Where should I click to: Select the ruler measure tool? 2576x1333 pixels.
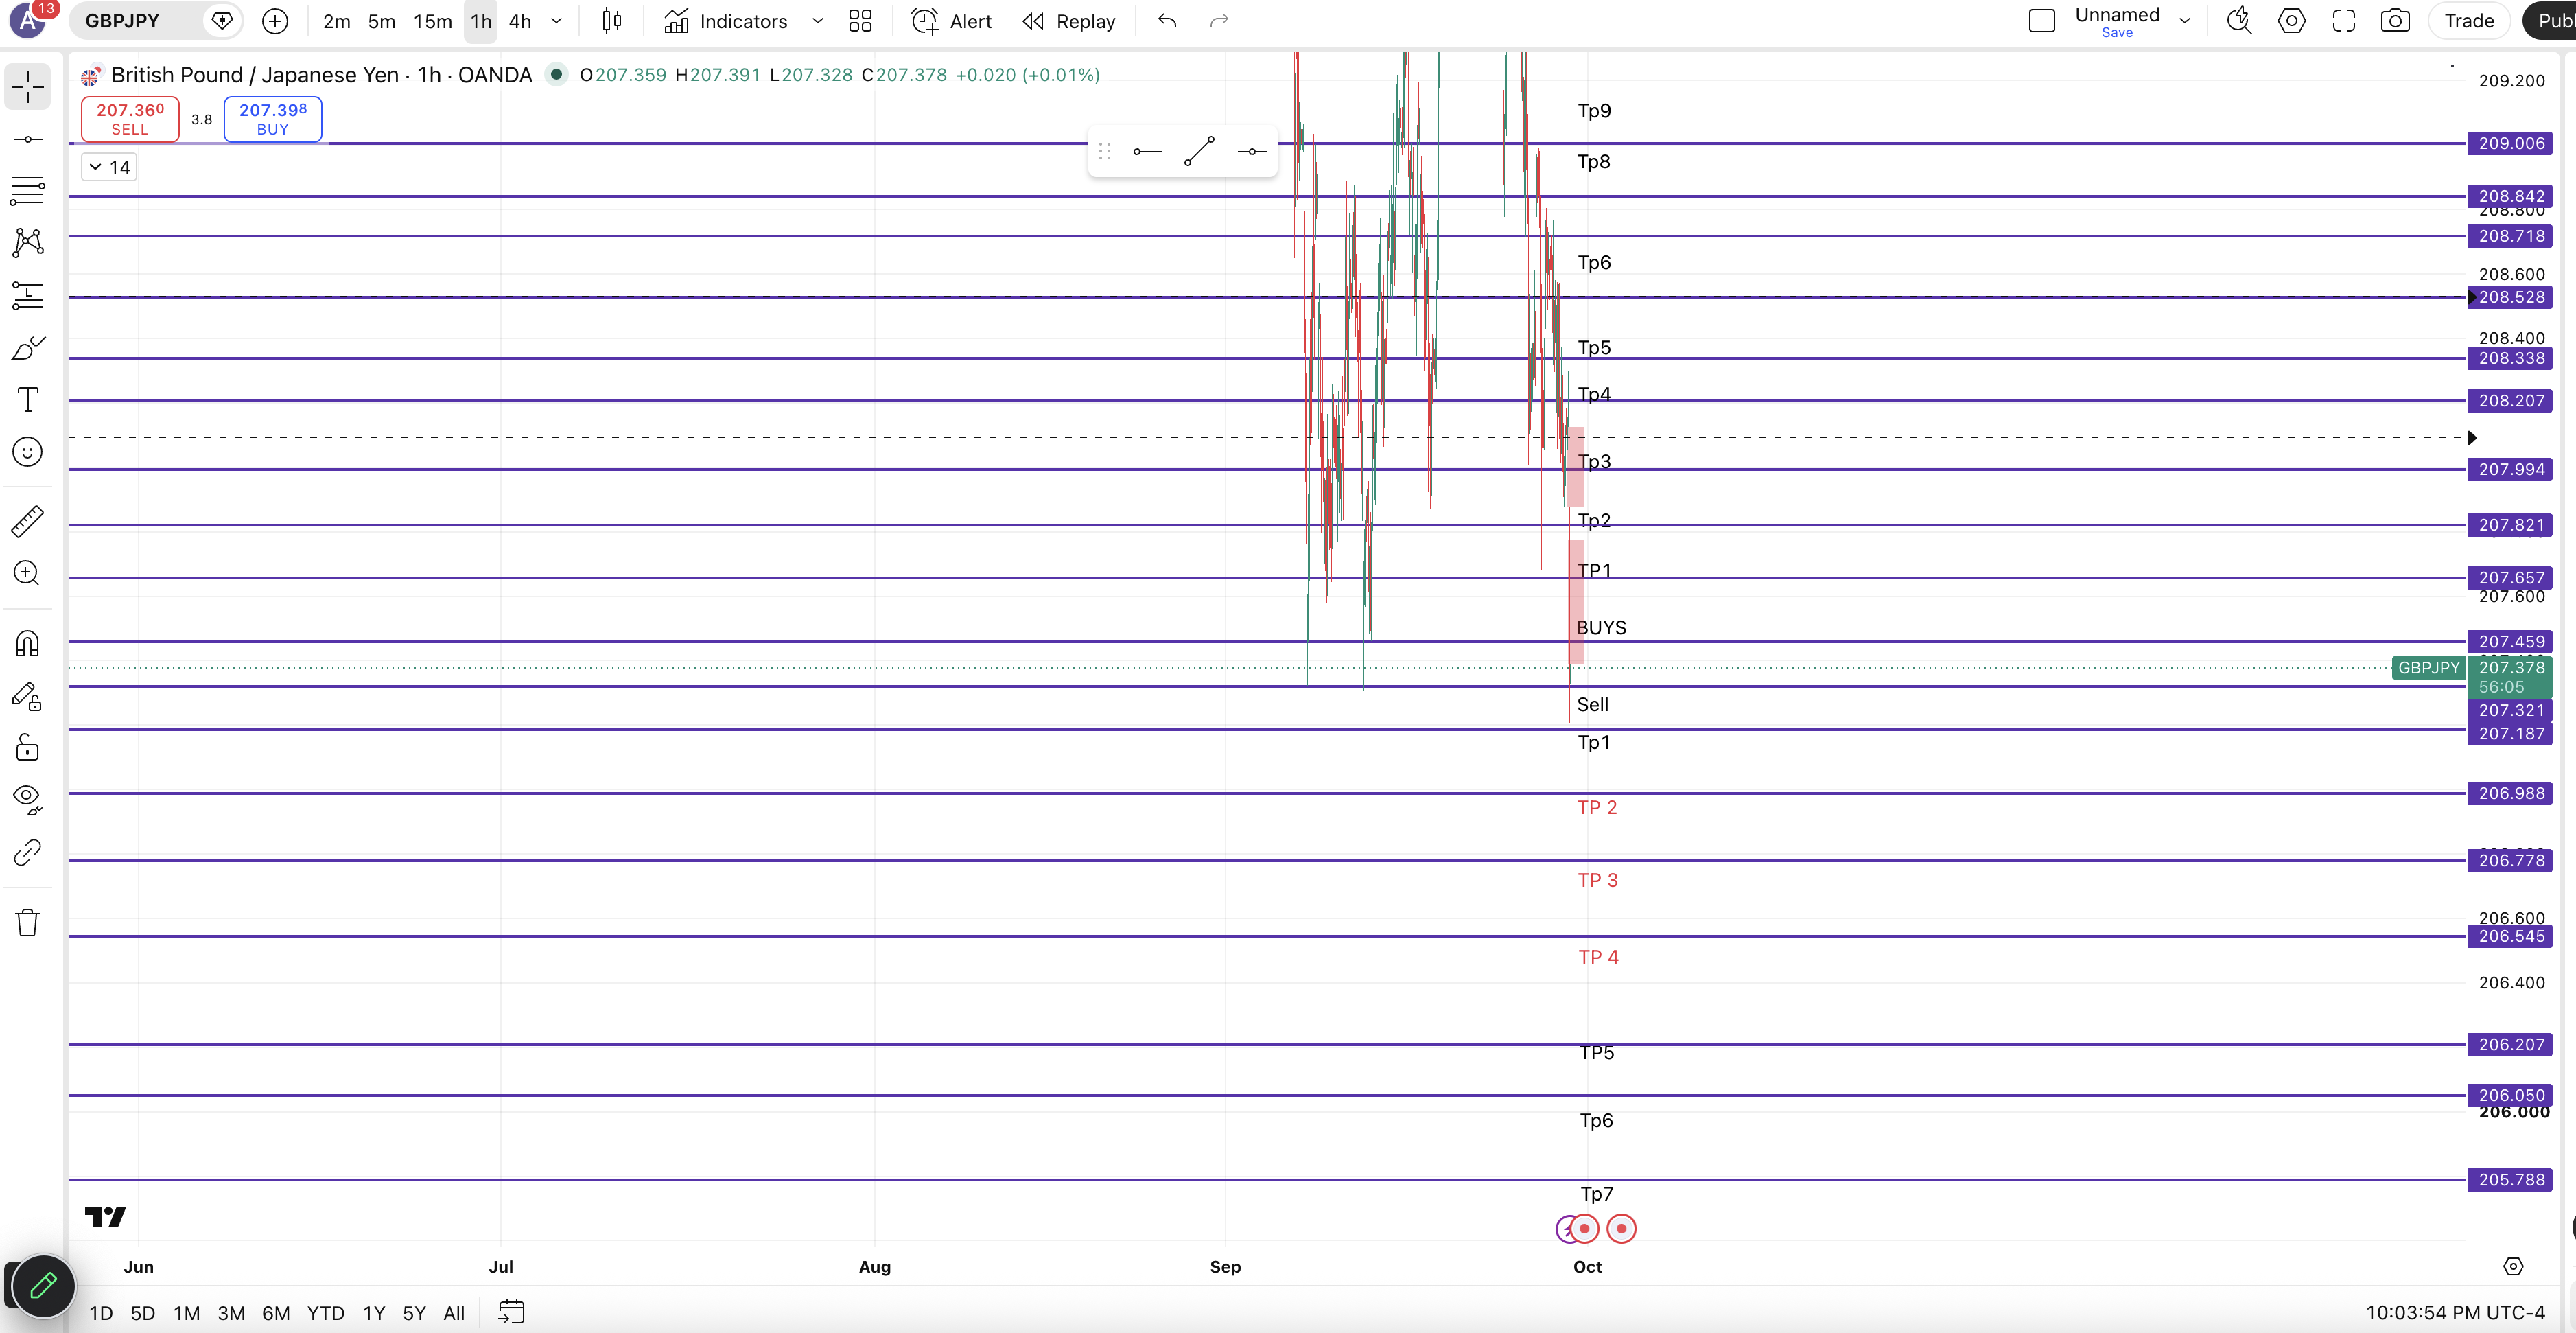pyautogui.click(x=28, y=520)
